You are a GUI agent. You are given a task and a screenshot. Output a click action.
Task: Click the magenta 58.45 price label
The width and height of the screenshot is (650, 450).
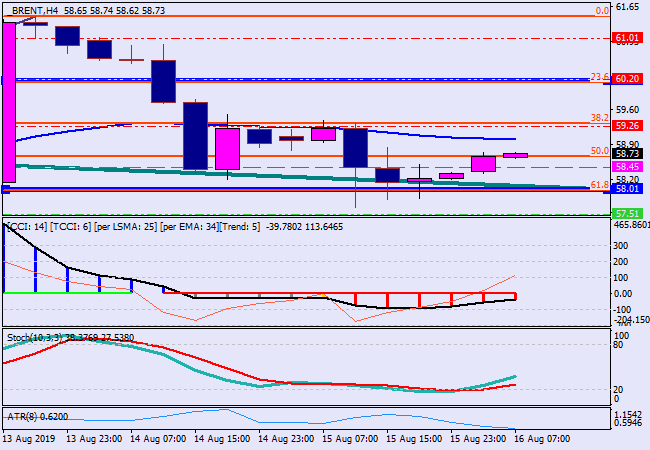coord(627,166)
